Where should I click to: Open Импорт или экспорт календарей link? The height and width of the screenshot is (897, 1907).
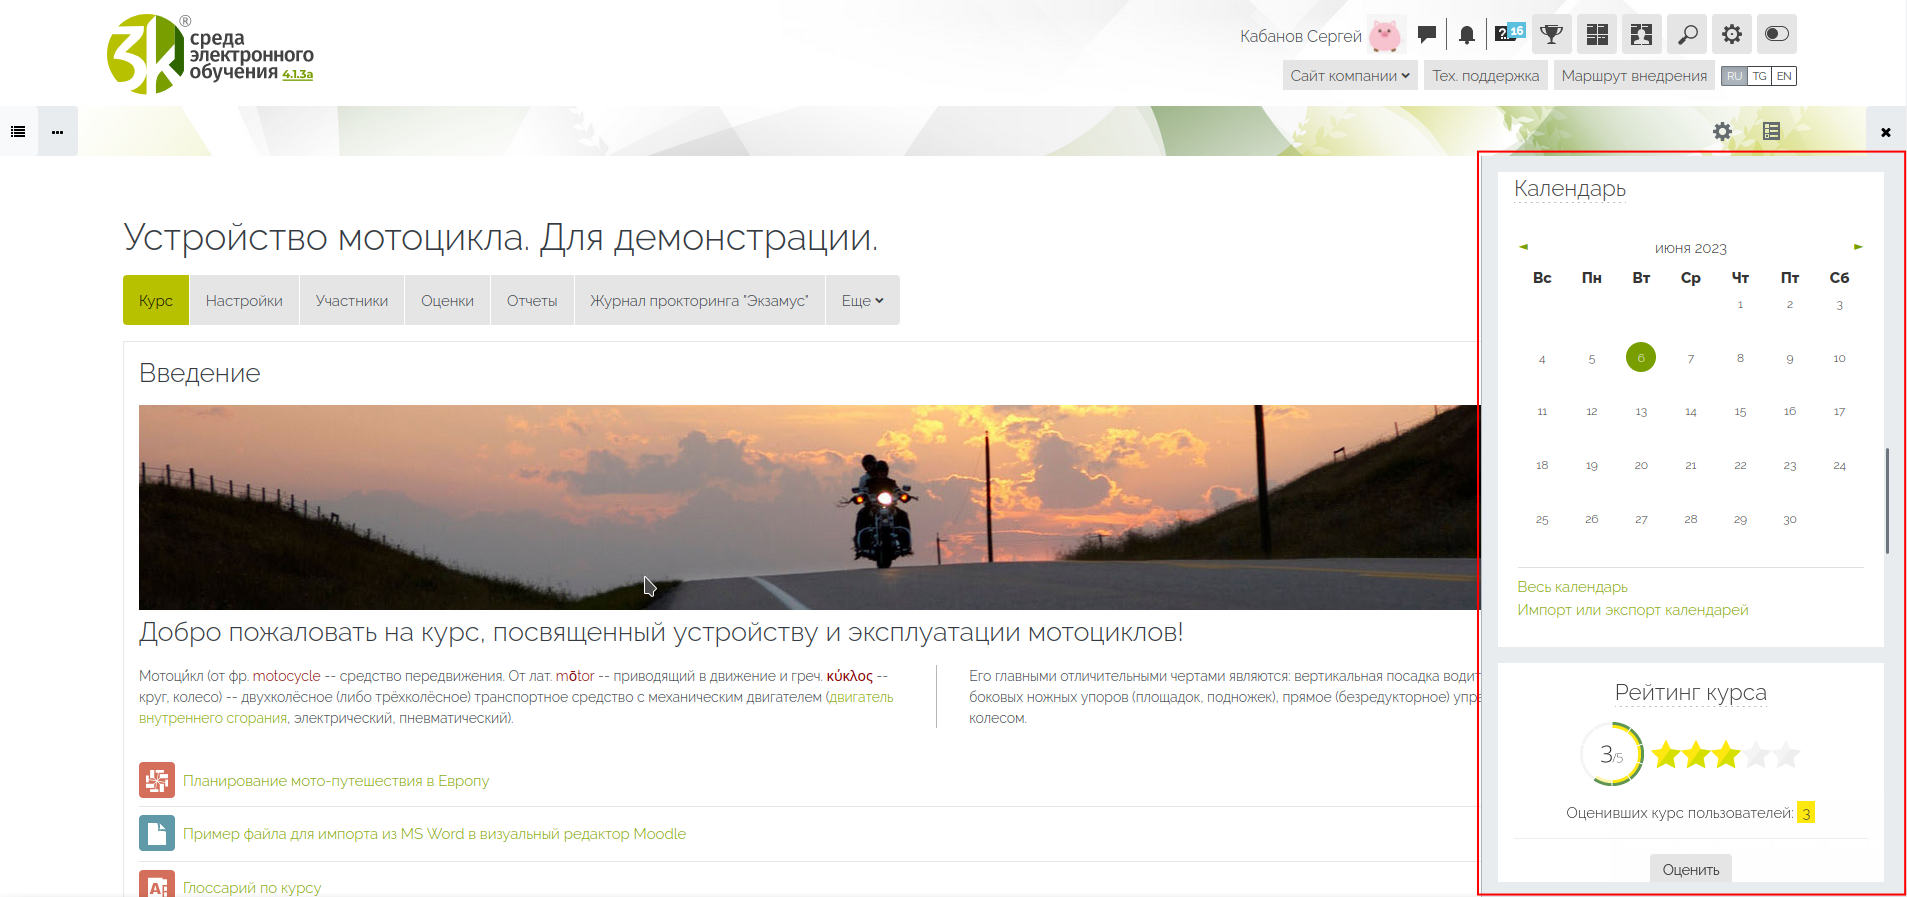pos(1632,609)
